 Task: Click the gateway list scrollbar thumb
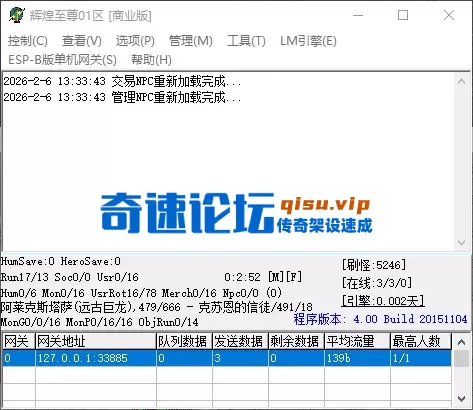(x=461, y=358)
